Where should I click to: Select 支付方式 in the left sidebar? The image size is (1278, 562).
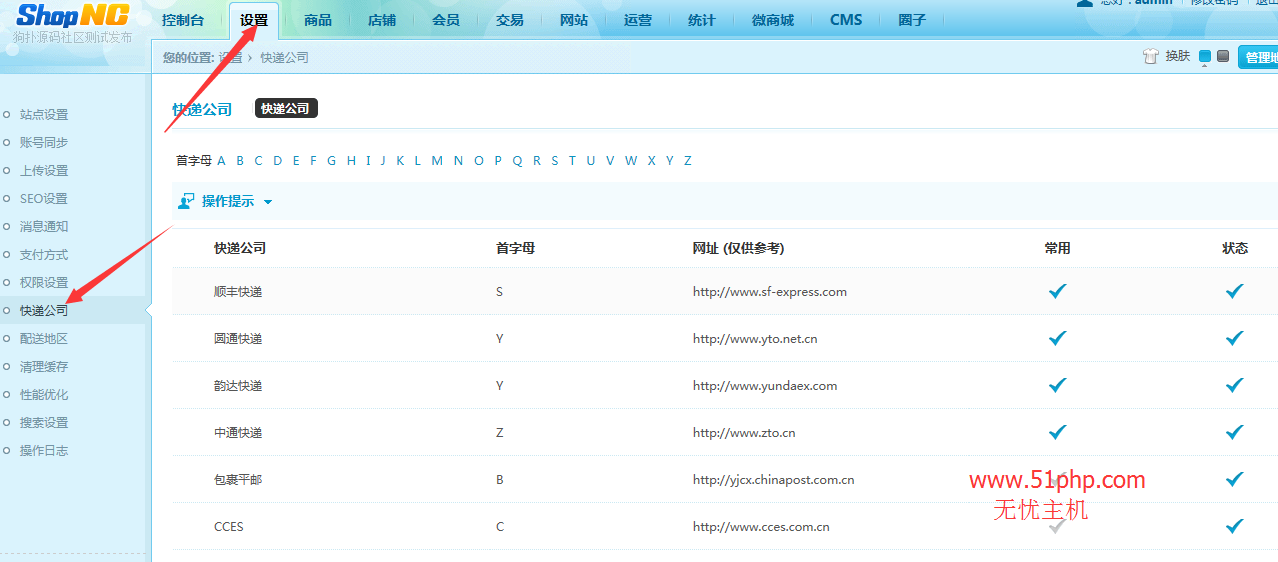tap(44, 255)
